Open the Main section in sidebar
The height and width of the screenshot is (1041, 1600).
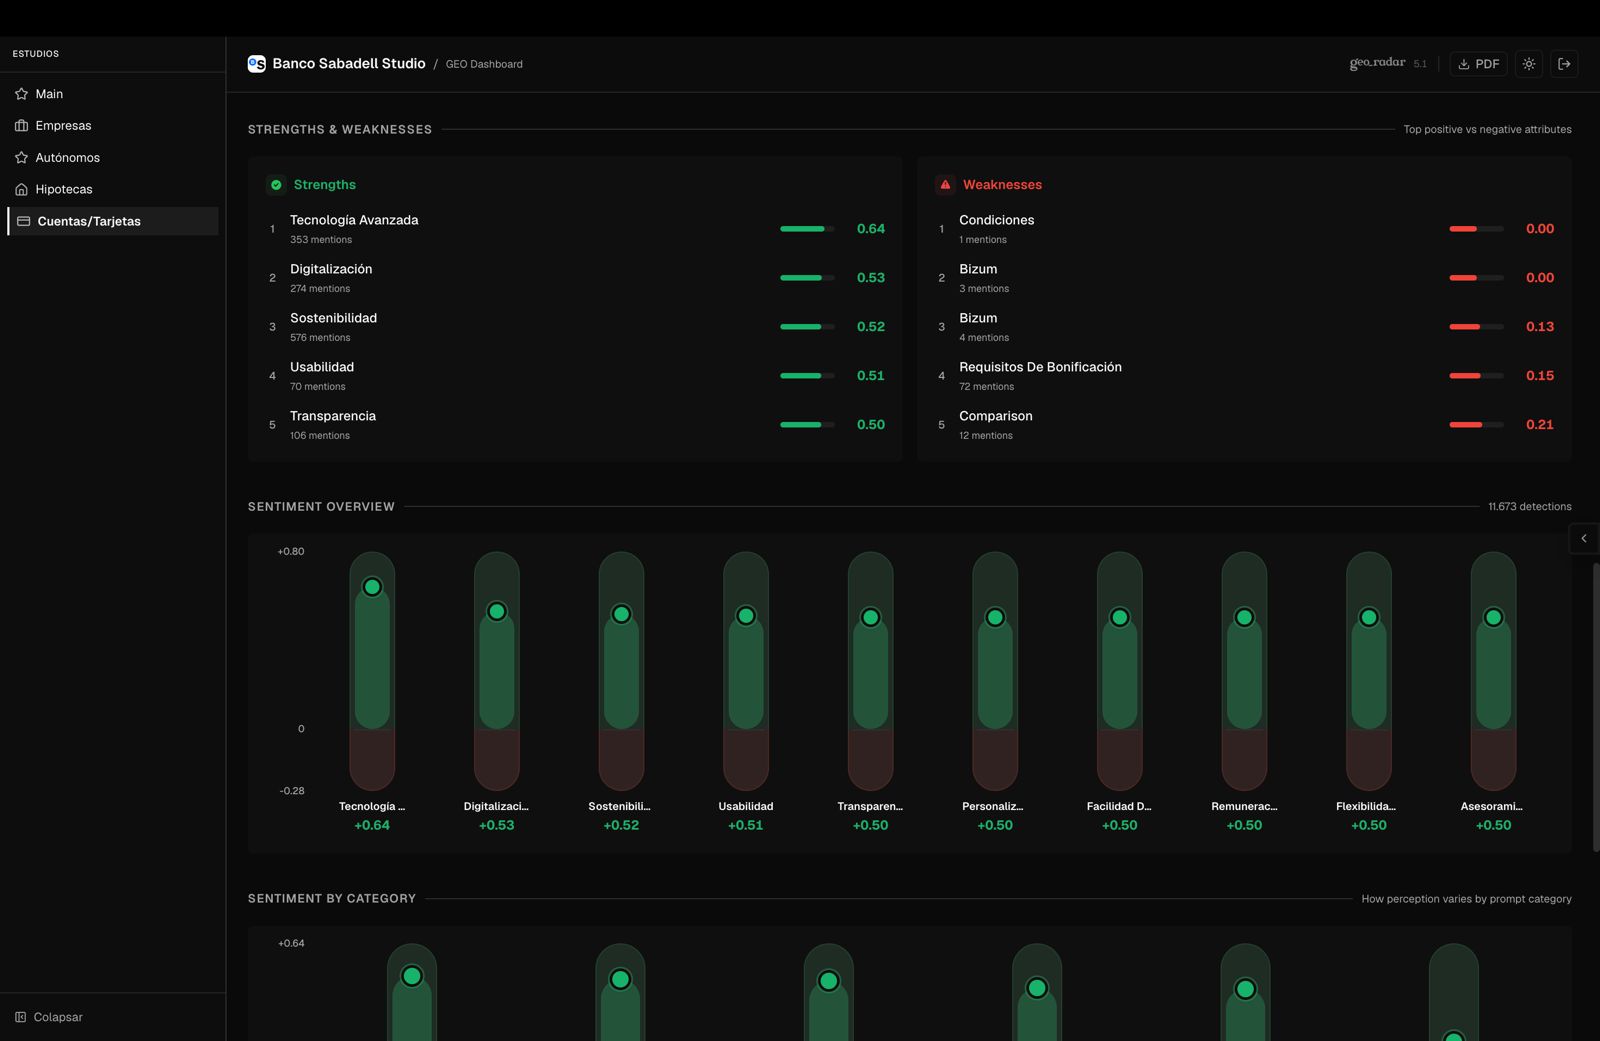click(x=49, y=94)
